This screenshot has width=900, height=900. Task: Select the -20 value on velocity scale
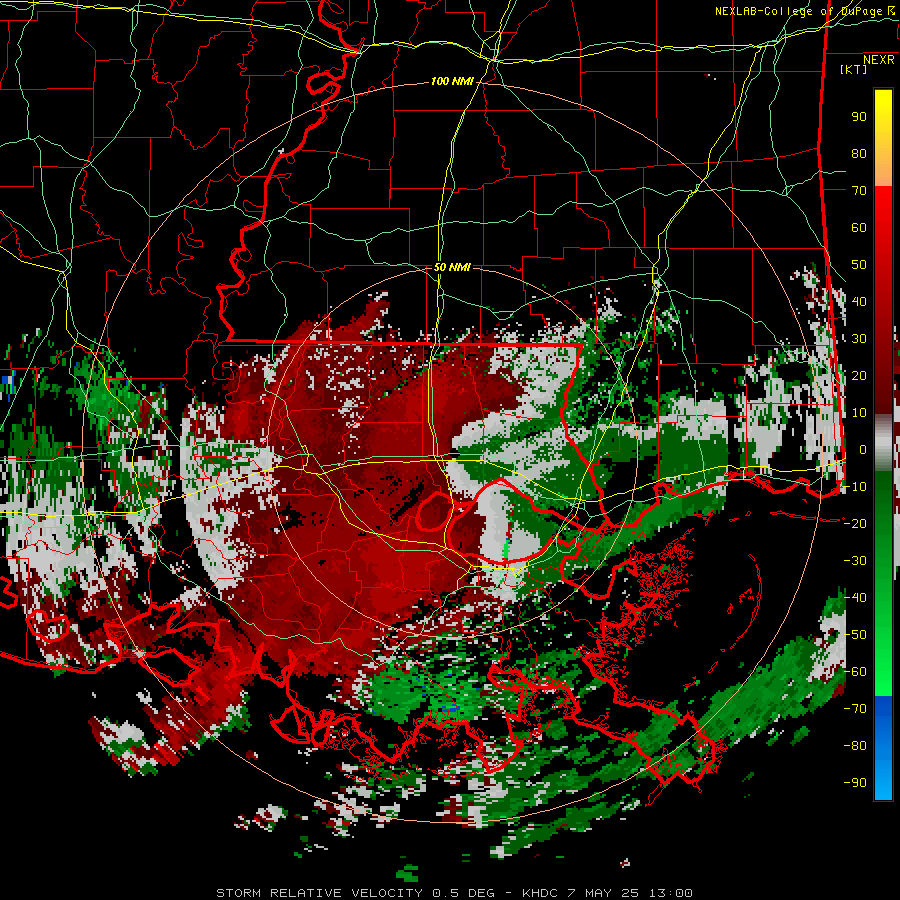(855, 523)
